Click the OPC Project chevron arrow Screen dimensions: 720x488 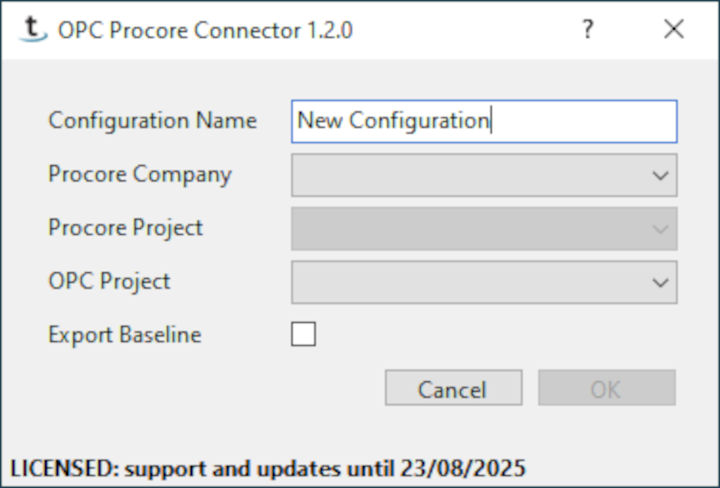pyautogui.click(x=660, y=283)
